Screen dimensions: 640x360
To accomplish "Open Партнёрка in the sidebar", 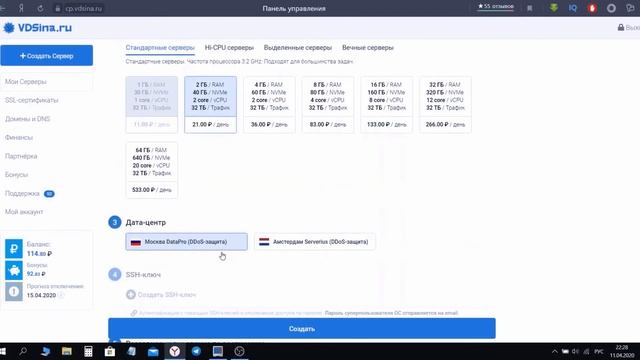I will 21,156.
